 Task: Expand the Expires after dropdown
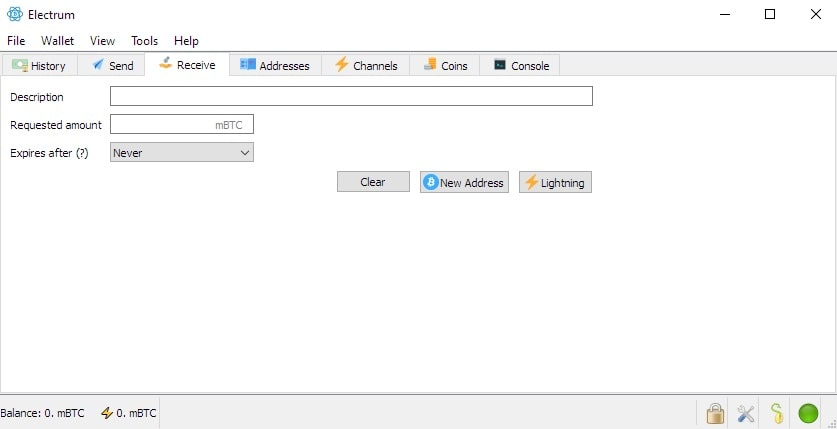(181, 153)
